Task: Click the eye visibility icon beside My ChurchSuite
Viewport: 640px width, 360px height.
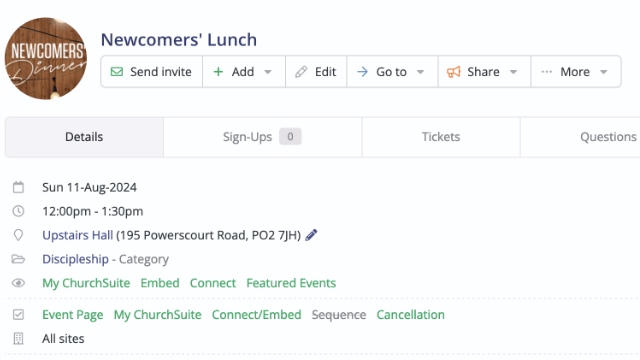Action: point(18,283)
